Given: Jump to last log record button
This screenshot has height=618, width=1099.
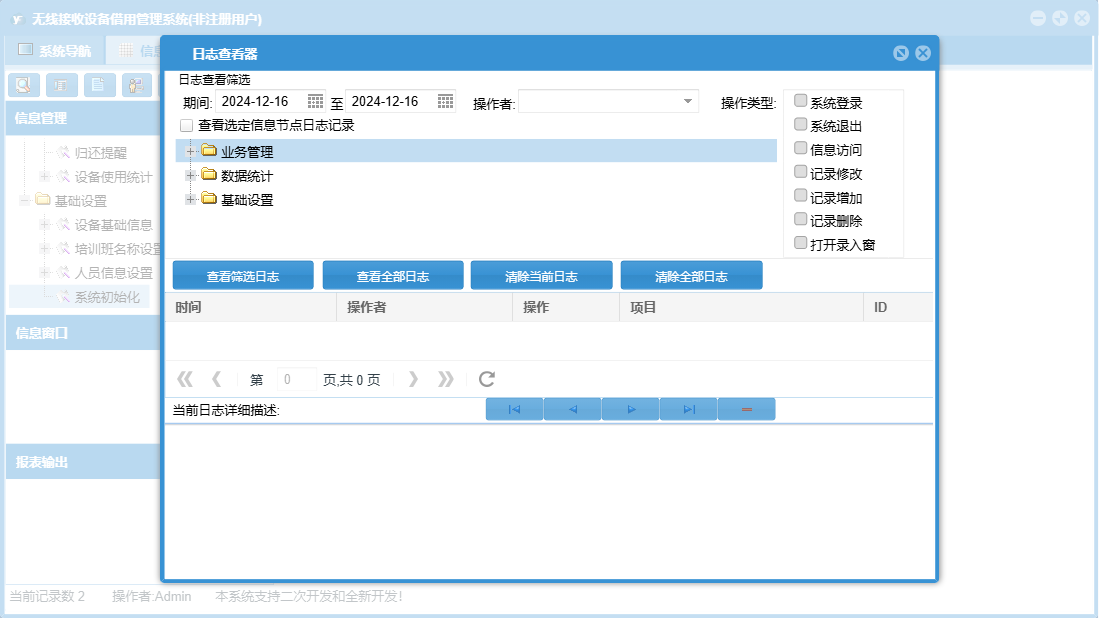Looking at the screenshot, I should (x=688, y=409).
